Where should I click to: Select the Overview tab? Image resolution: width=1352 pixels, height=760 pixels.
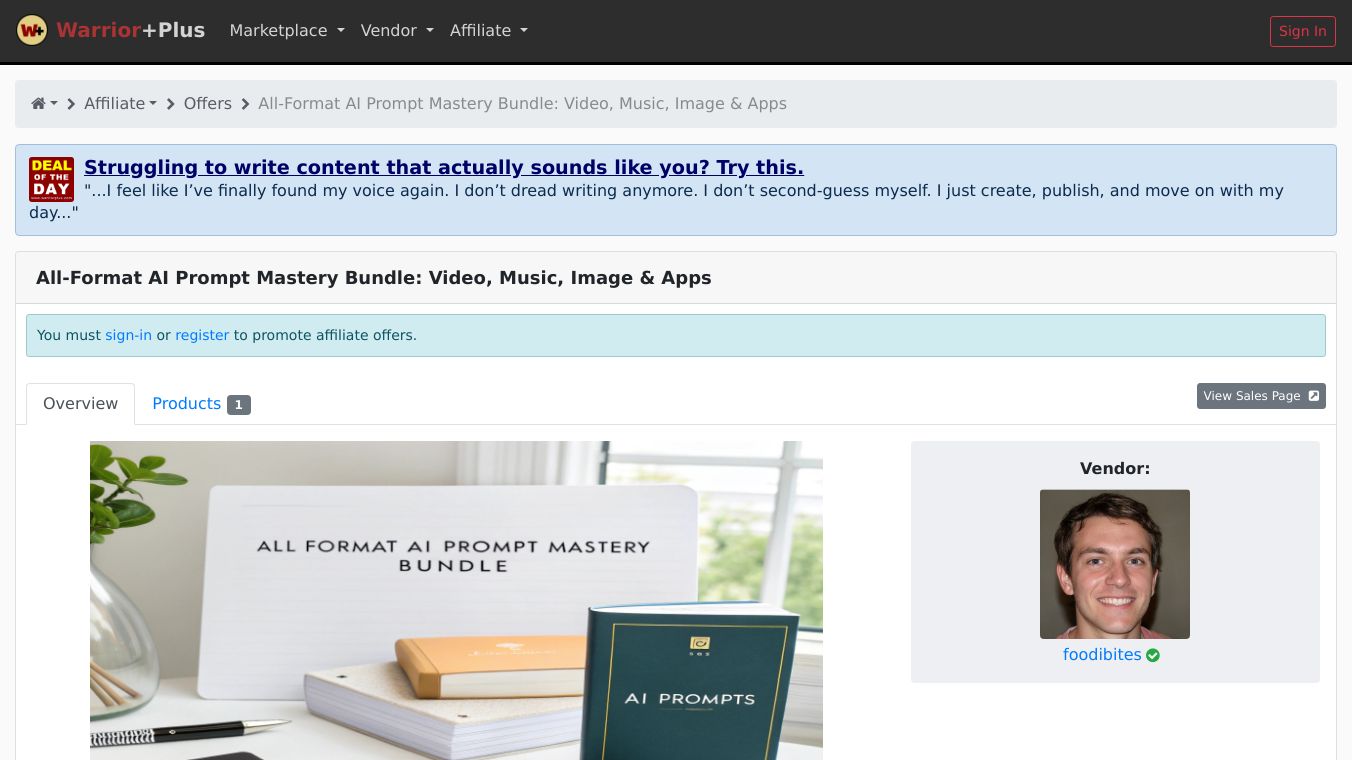coord(80,403)
